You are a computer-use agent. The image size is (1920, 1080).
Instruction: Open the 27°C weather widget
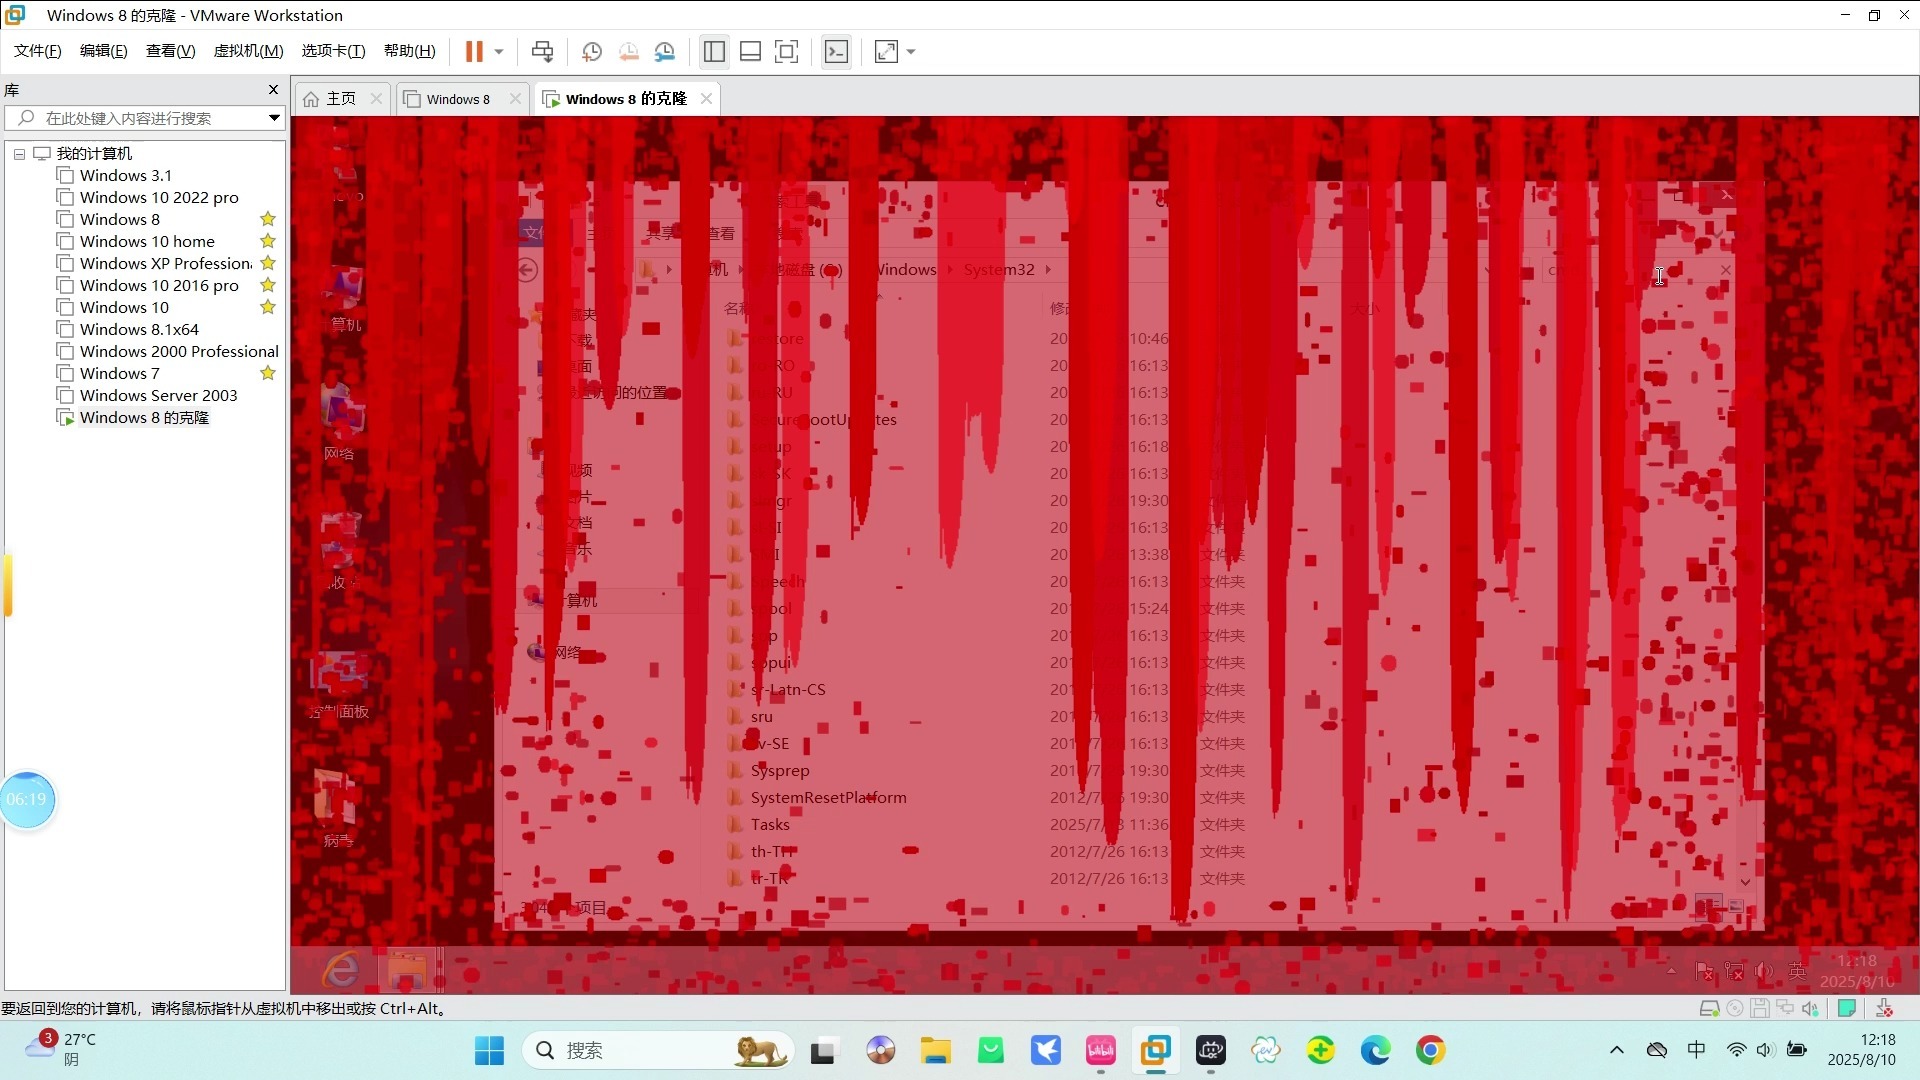[x=60, y=1050]
